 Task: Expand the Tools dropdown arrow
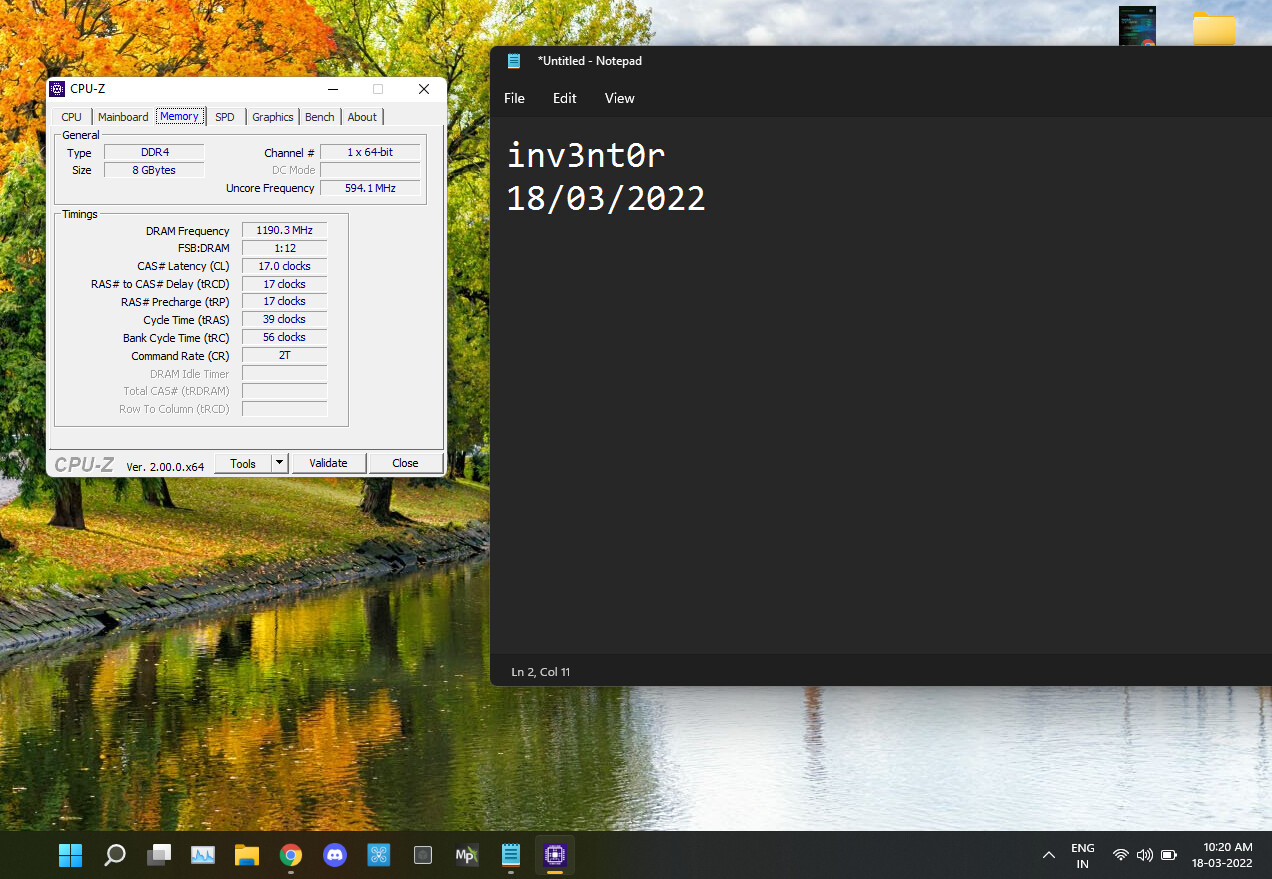(x=280, y=463)
